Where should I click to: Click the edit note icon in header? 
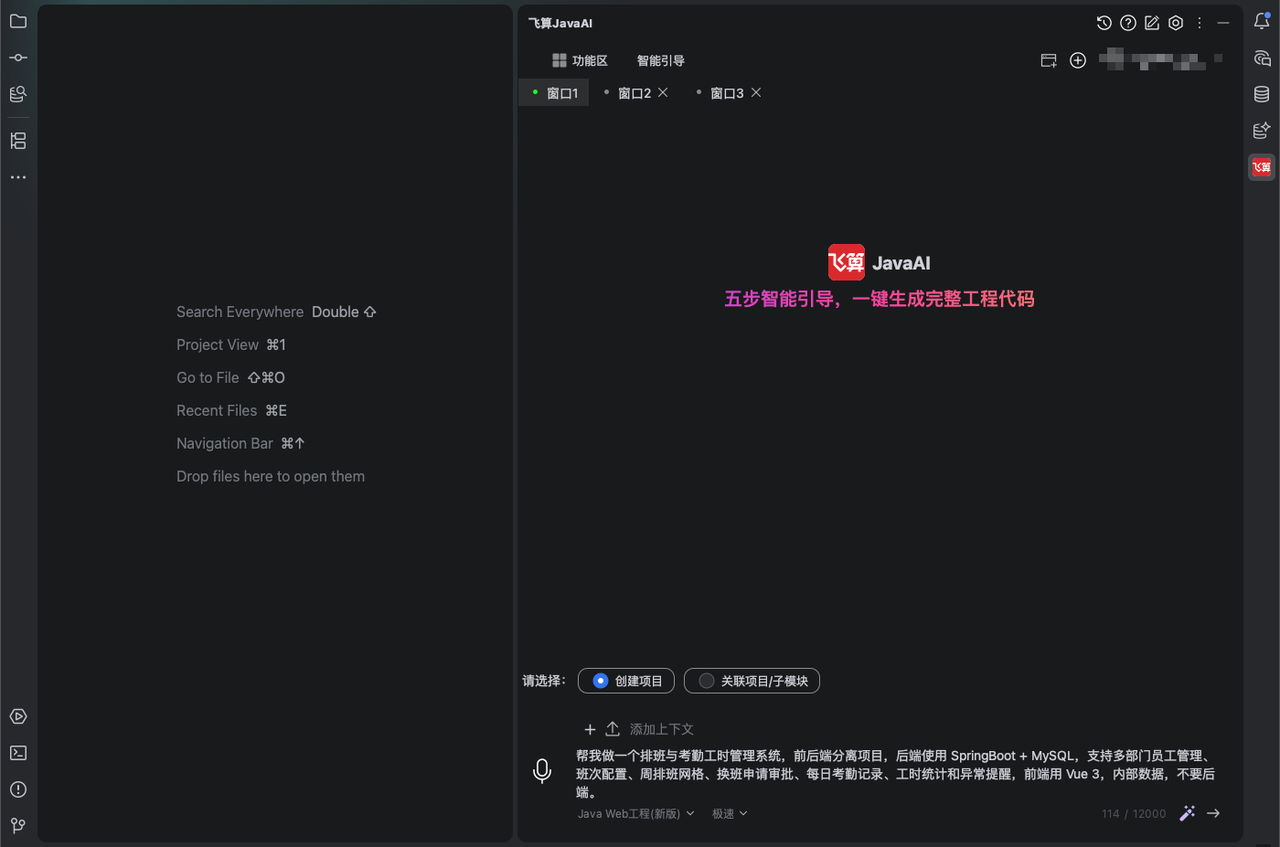point(1152,23)
